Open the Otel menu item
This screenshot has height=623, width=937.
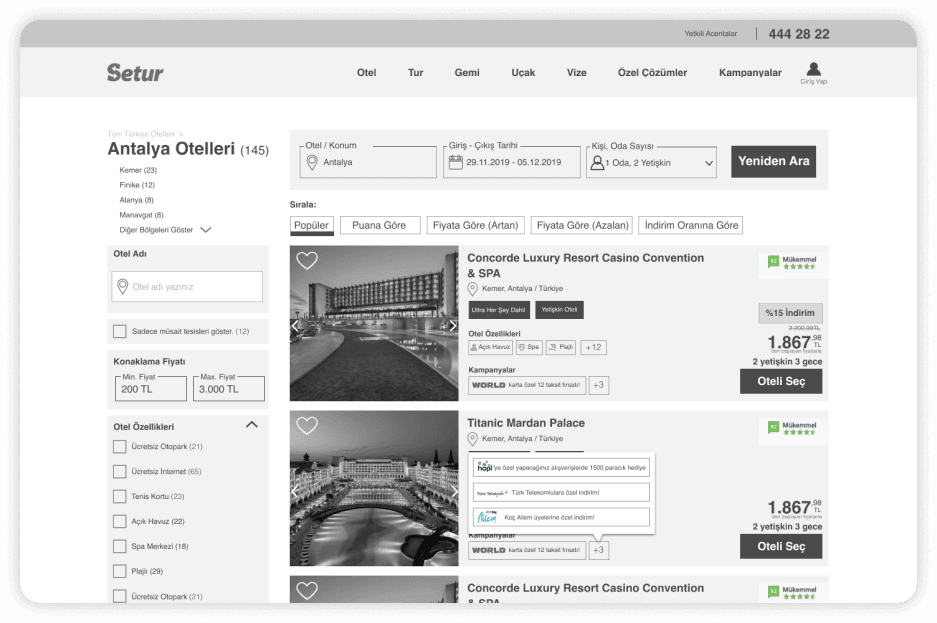pyautogui.click(x=366, y=73)
